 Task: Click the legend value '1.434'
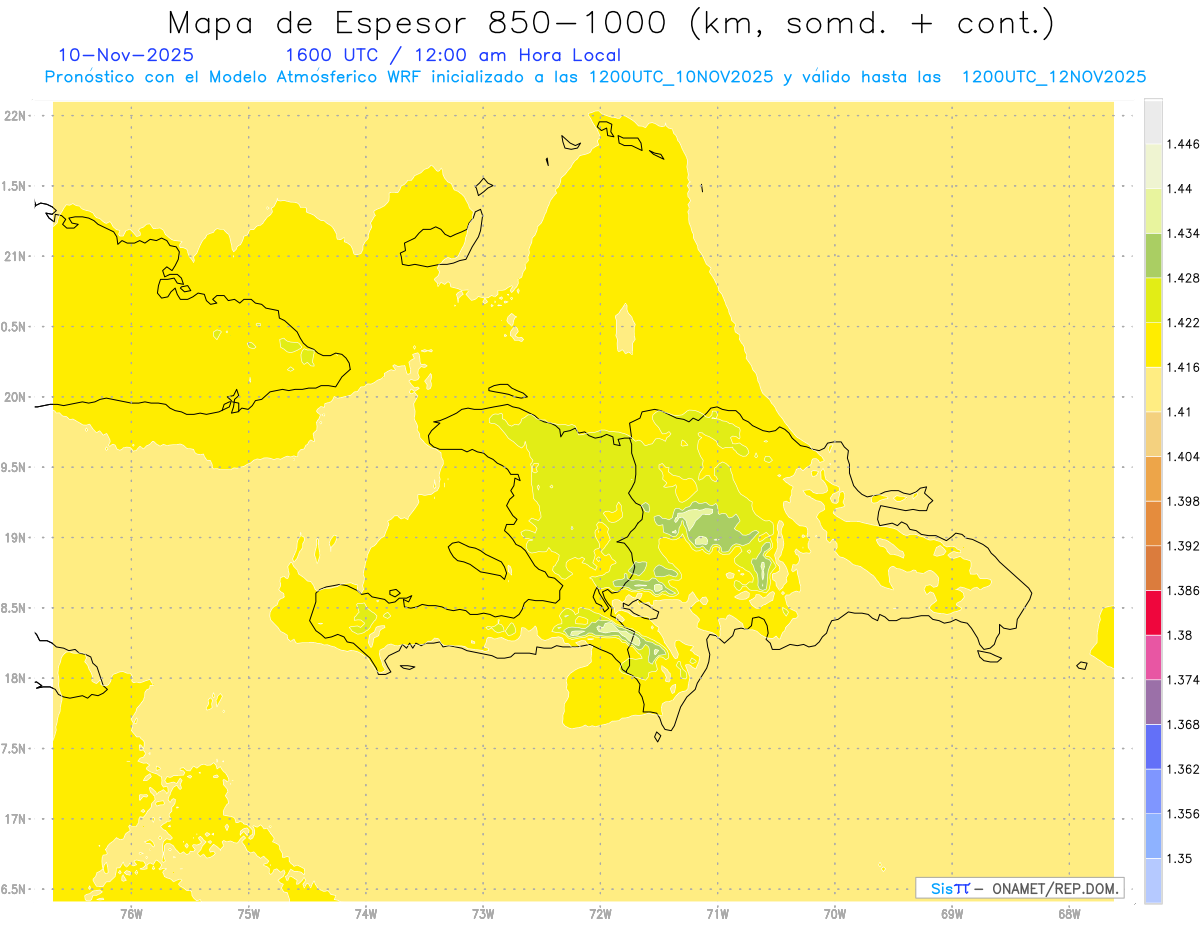[x=1184, y=233]
